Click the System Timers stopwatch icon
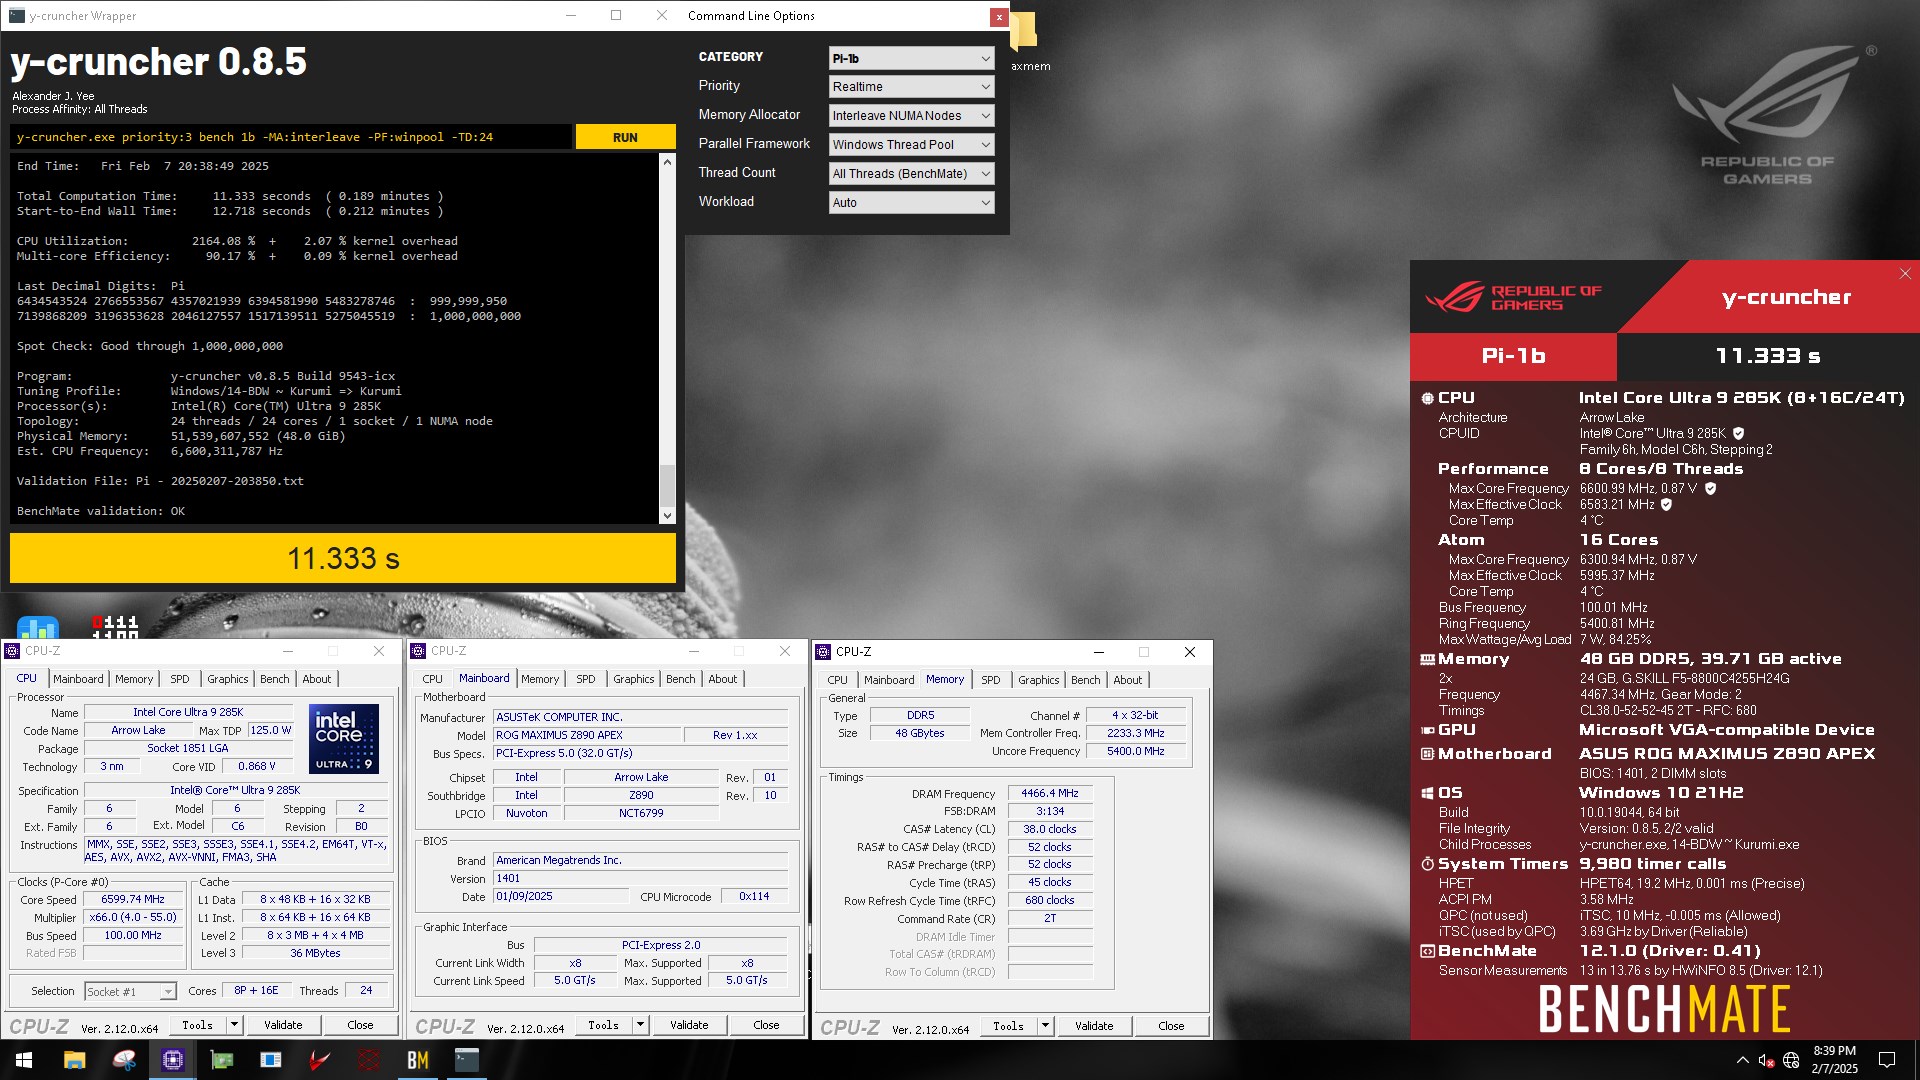 point(1428,864)
